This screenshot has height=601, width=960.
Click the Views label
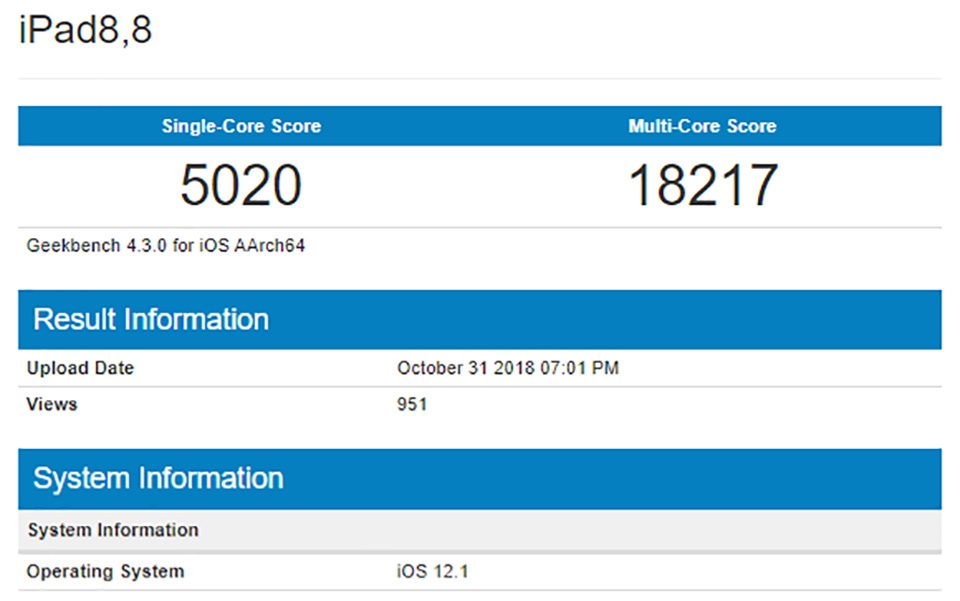click(52, 405)
